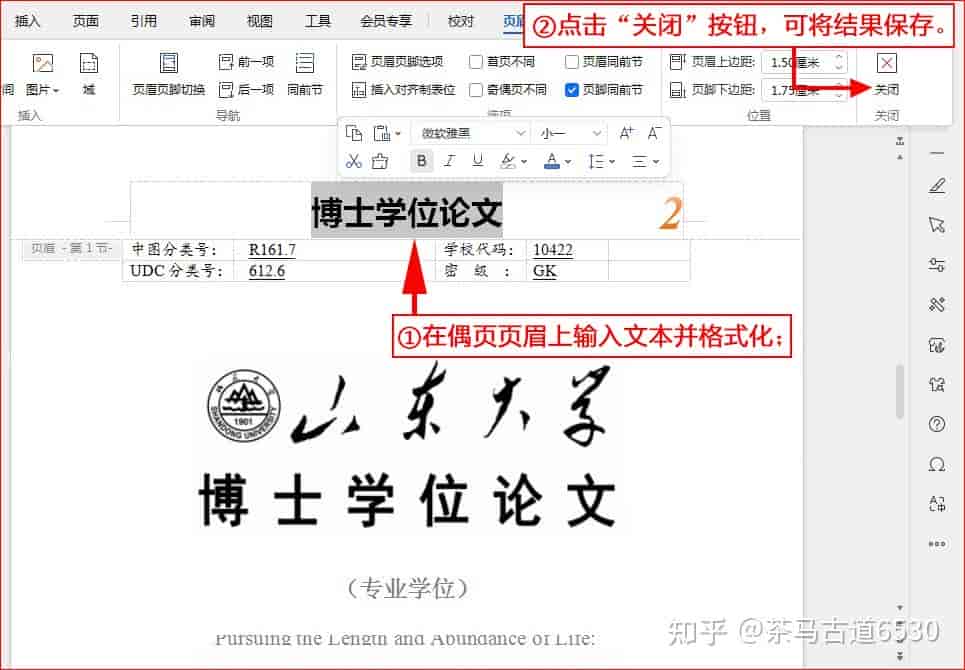Show more sidebar tools via three dots
The height and width of the screenshot is (670, 965).
click(x=937, y=544)
